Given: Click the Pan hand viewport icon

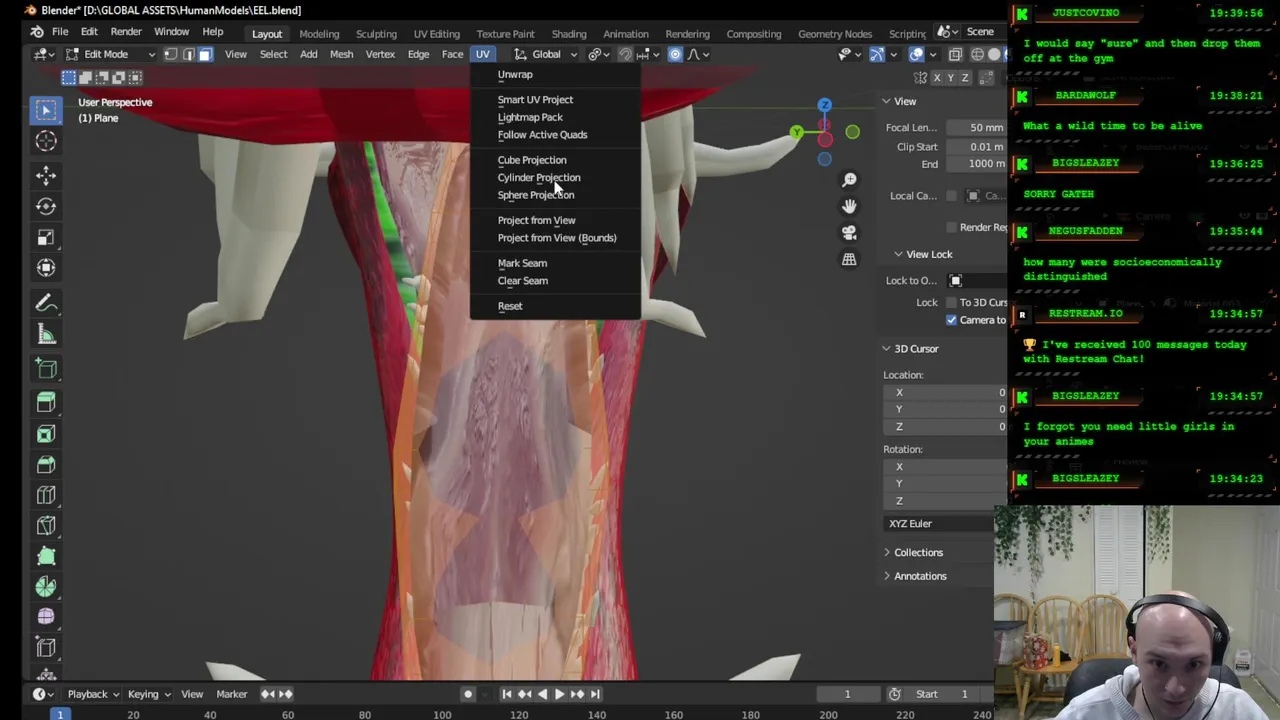Looking at the screenshot, I should pos(849,206).
